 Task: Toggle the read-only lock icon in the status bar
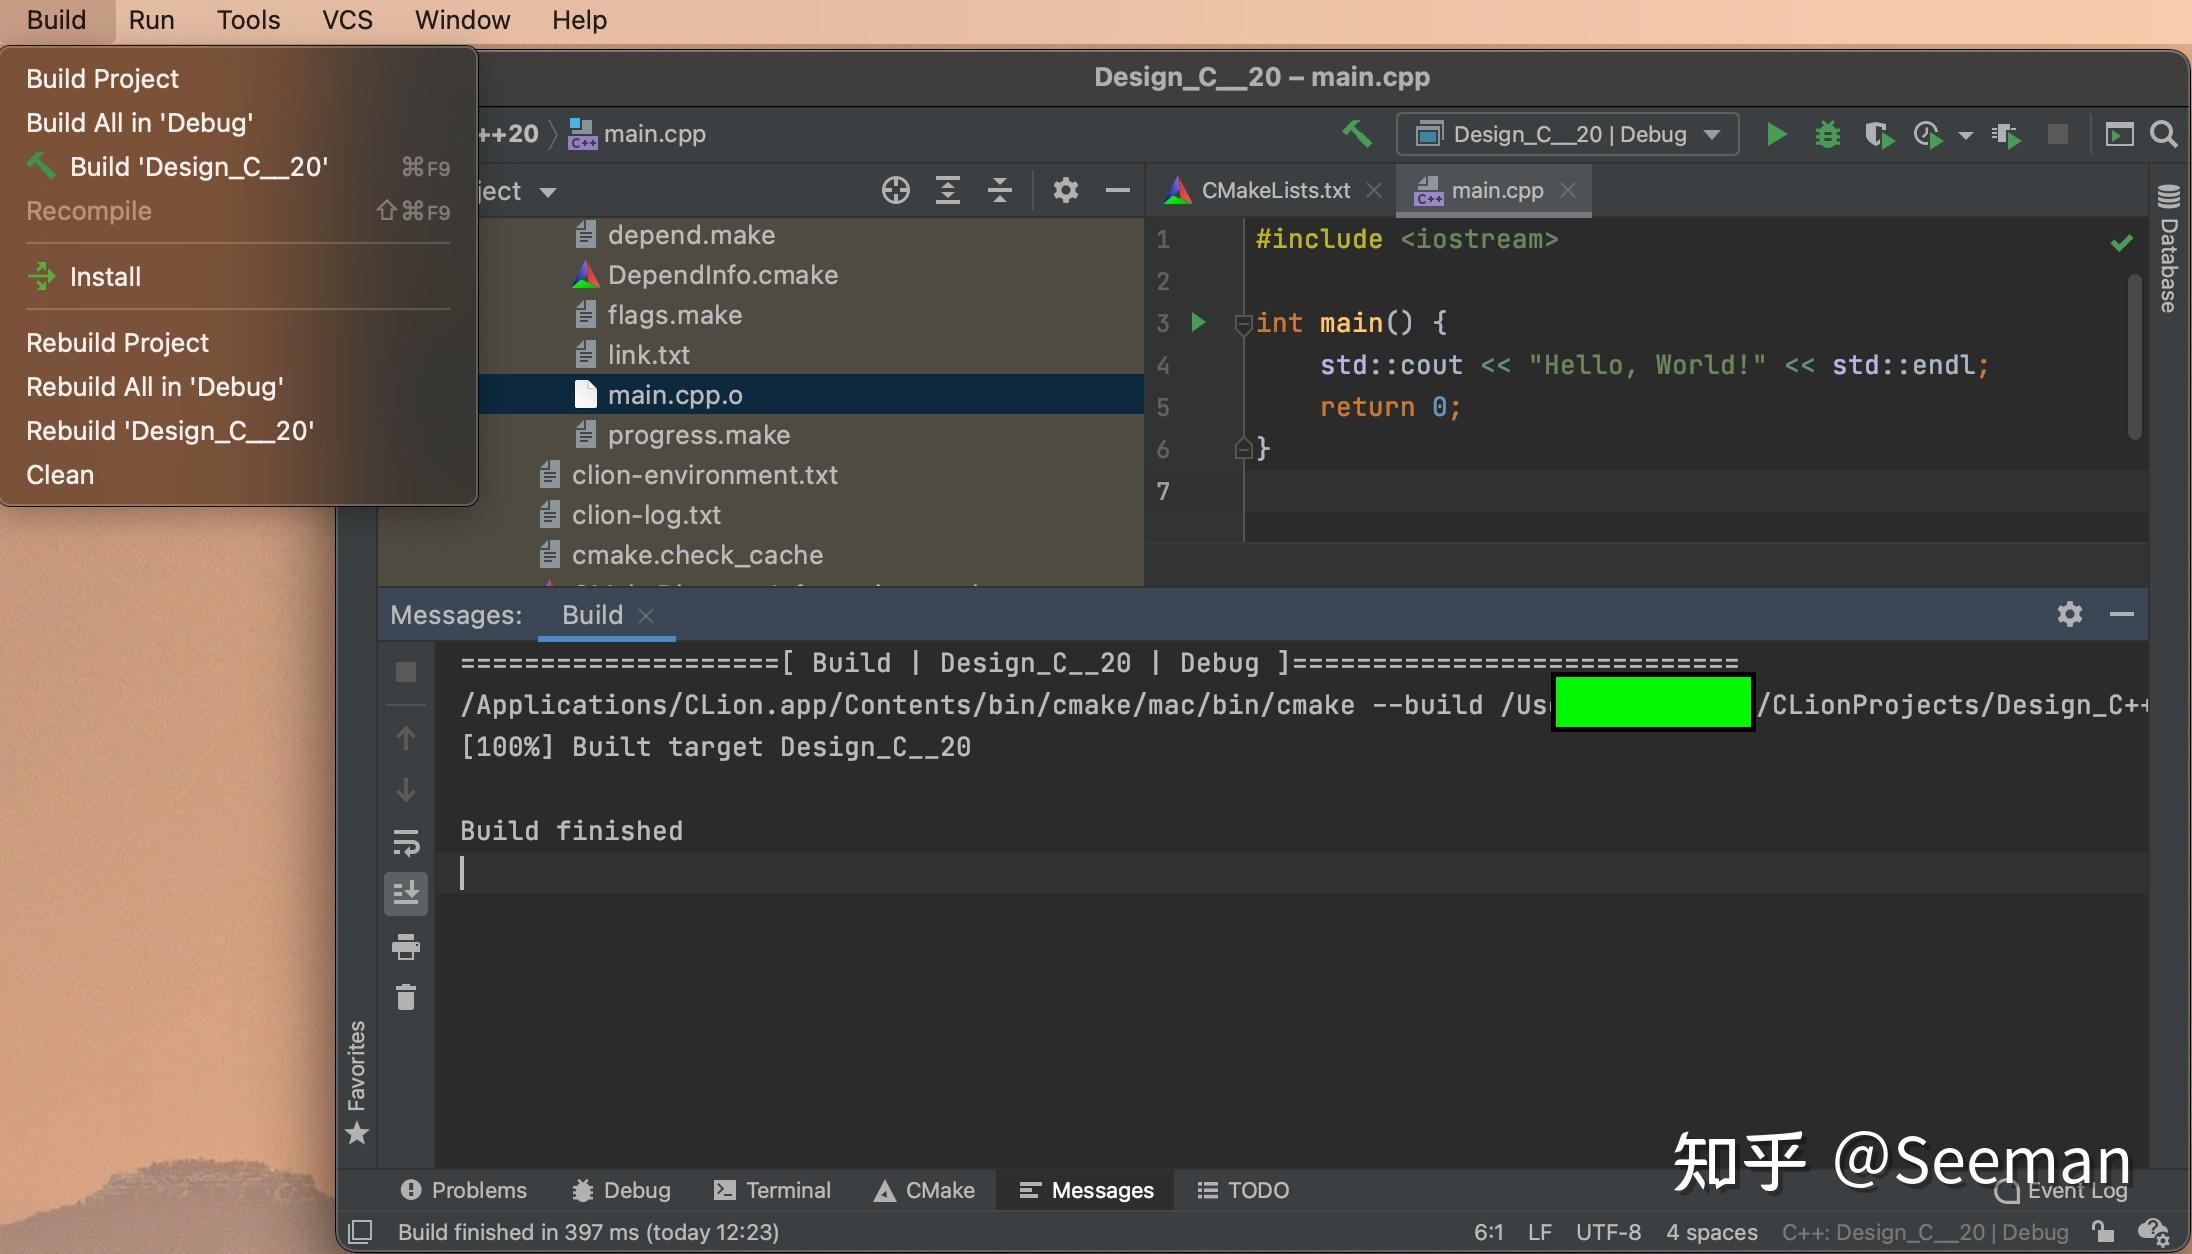(2102, 1231)
